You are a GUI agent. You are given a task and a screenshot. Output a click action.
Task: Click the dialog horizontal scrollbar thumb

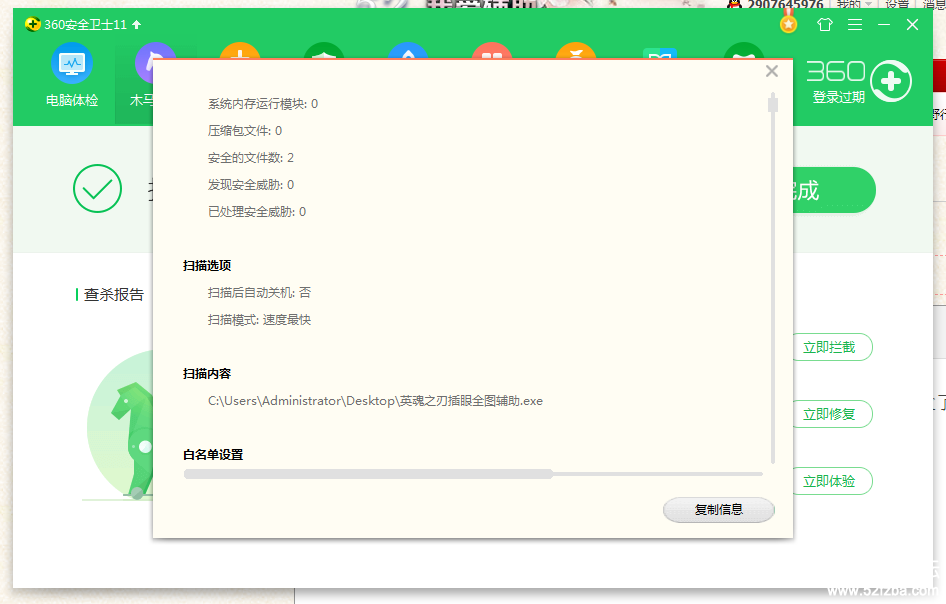pos(368,474)
